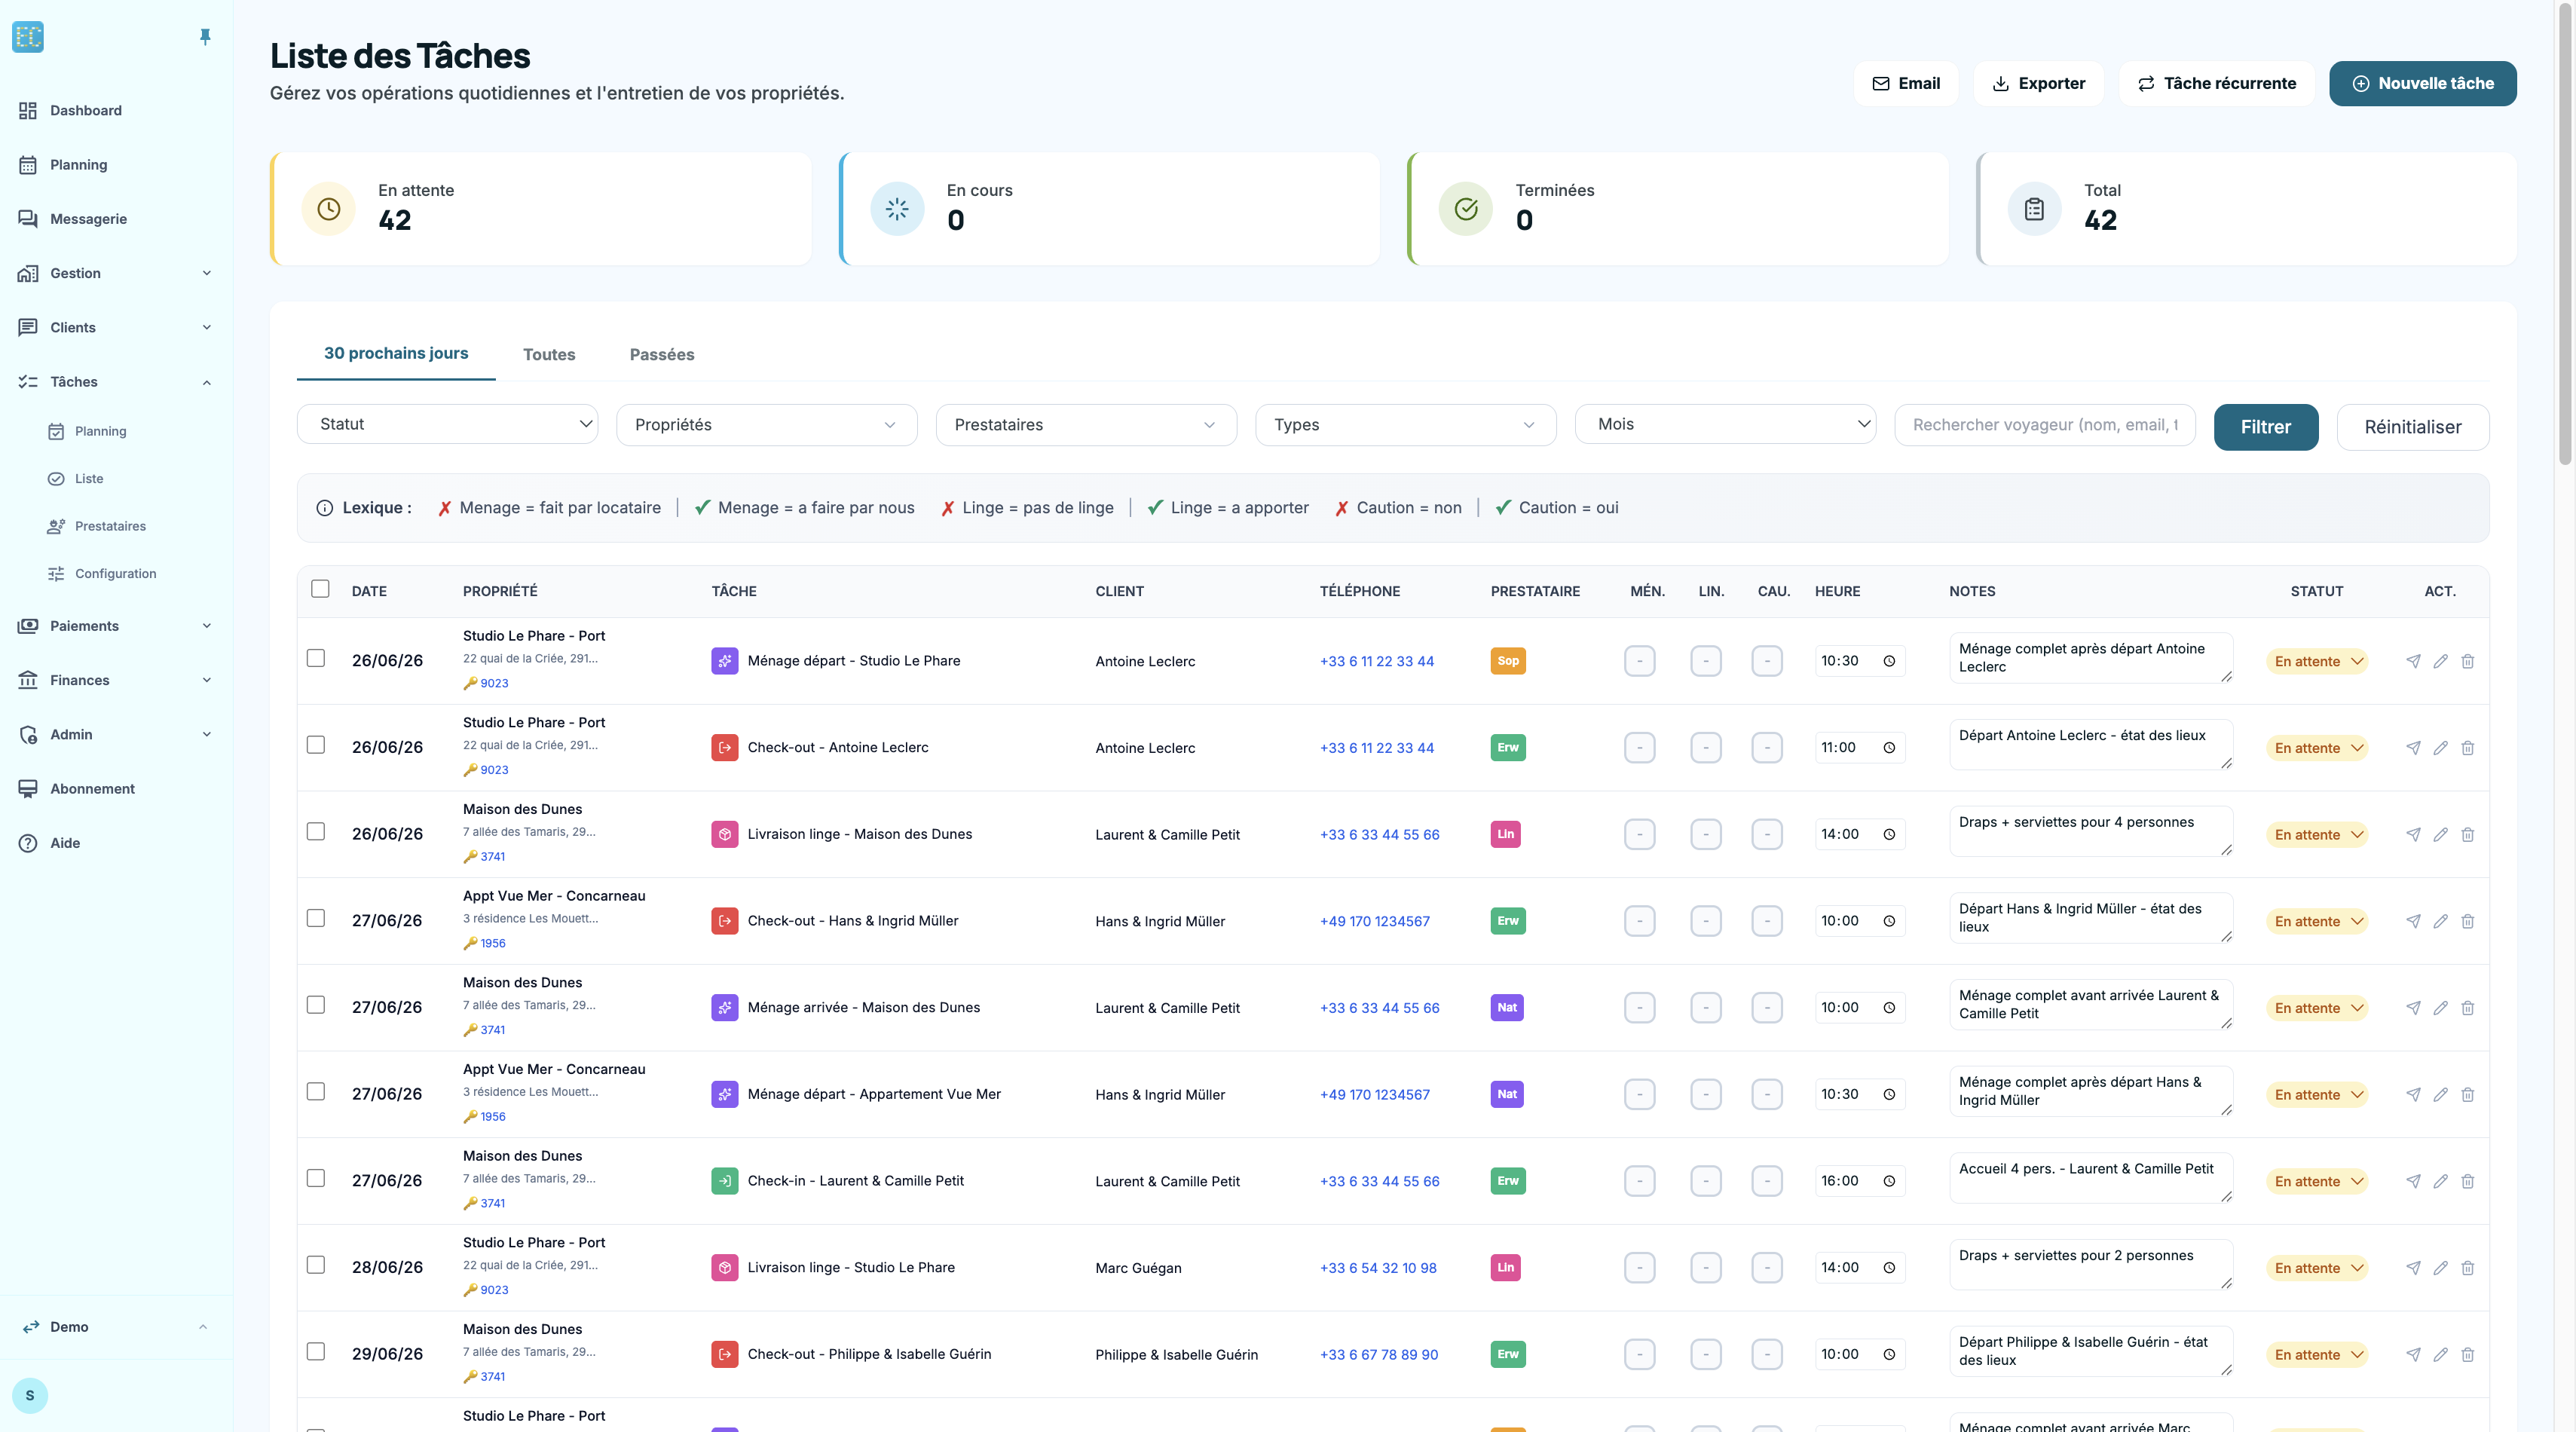Switch to the Toutes tab
The width and height of the screenshot is (2576, 1432).
click(x=549, y=354)
